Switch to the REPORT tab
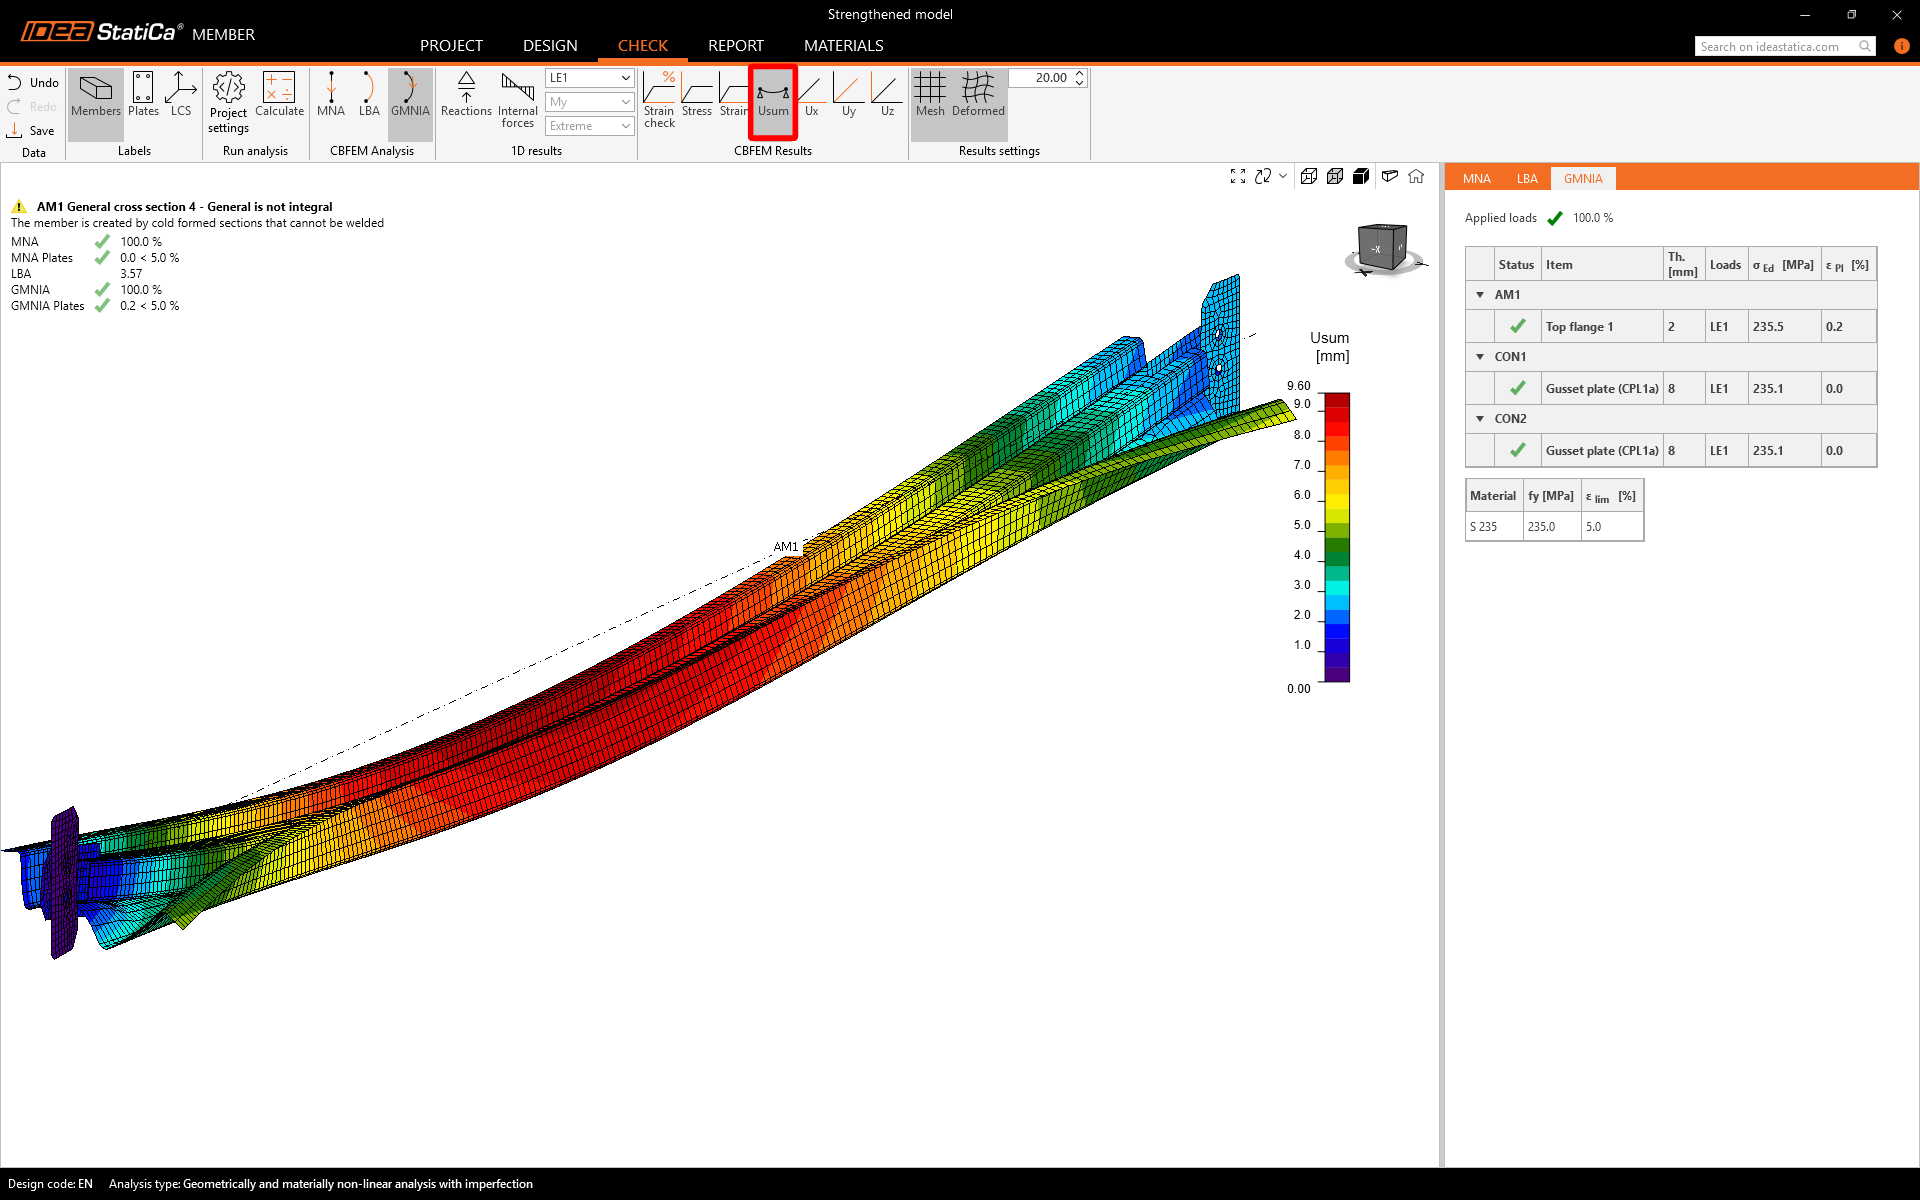Screen dimensions: 1920x1200 [735, 46]
